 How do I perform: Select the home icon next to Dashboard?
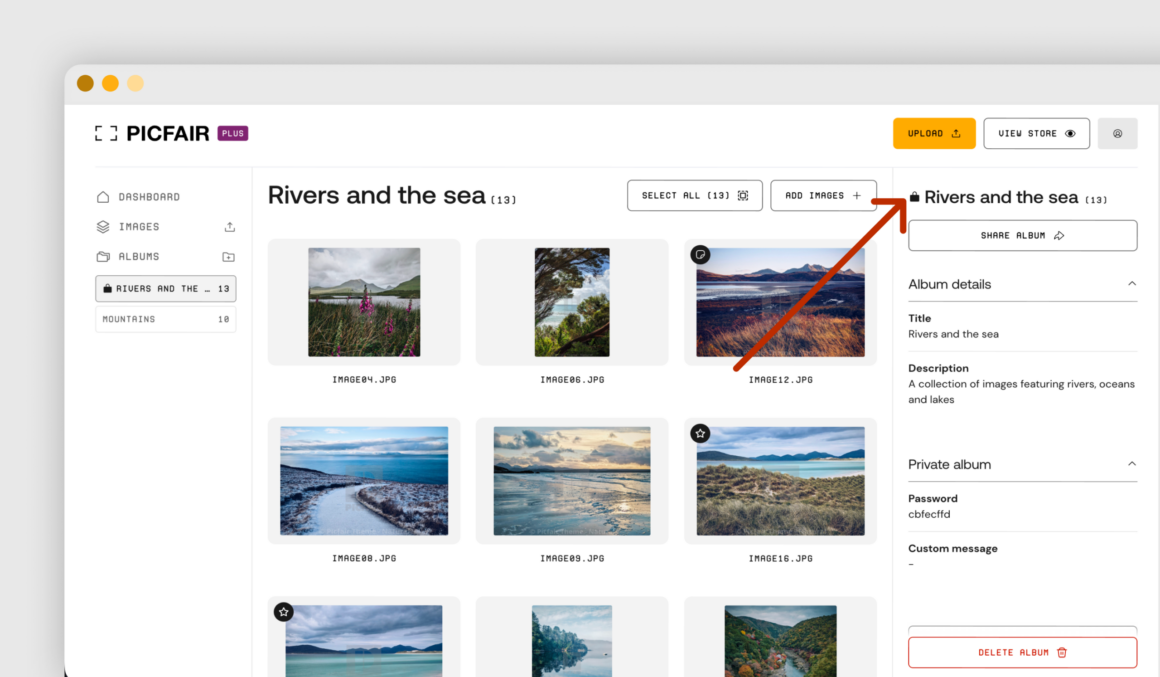tap(105, 196)
